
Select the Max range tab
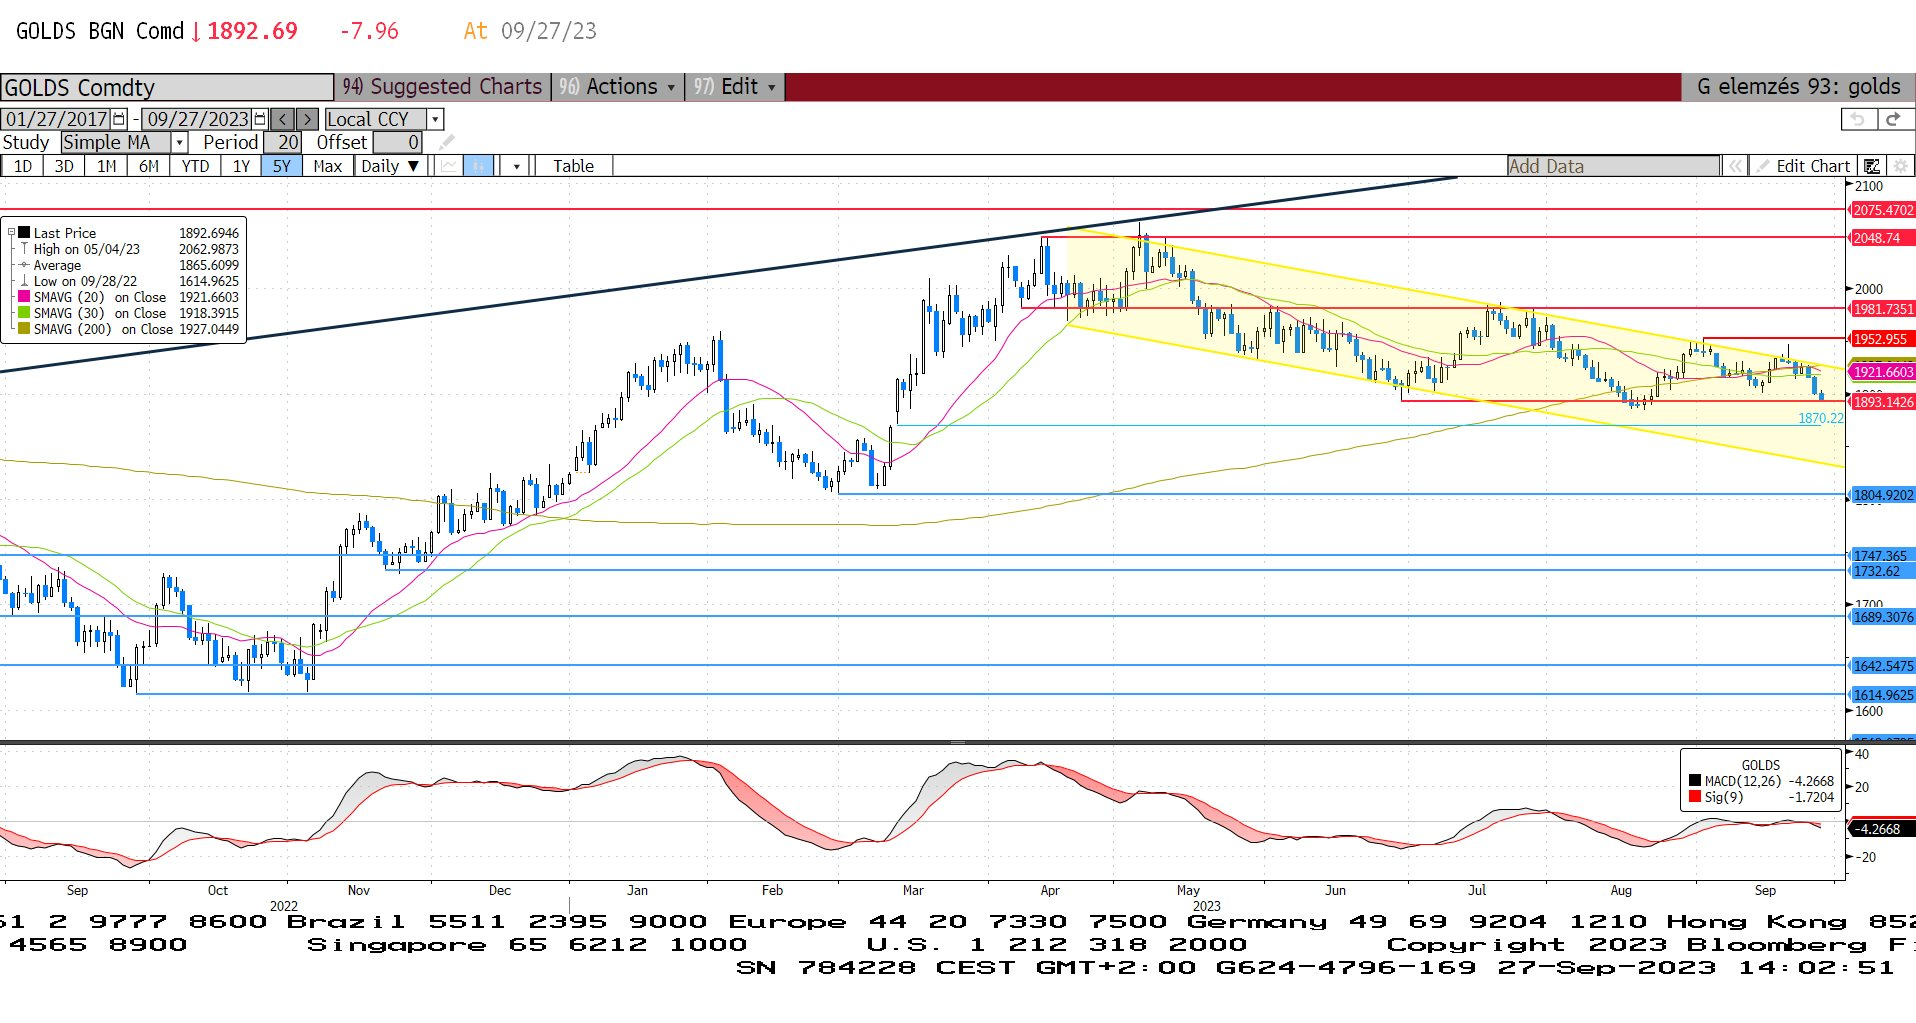click(328, 166)
